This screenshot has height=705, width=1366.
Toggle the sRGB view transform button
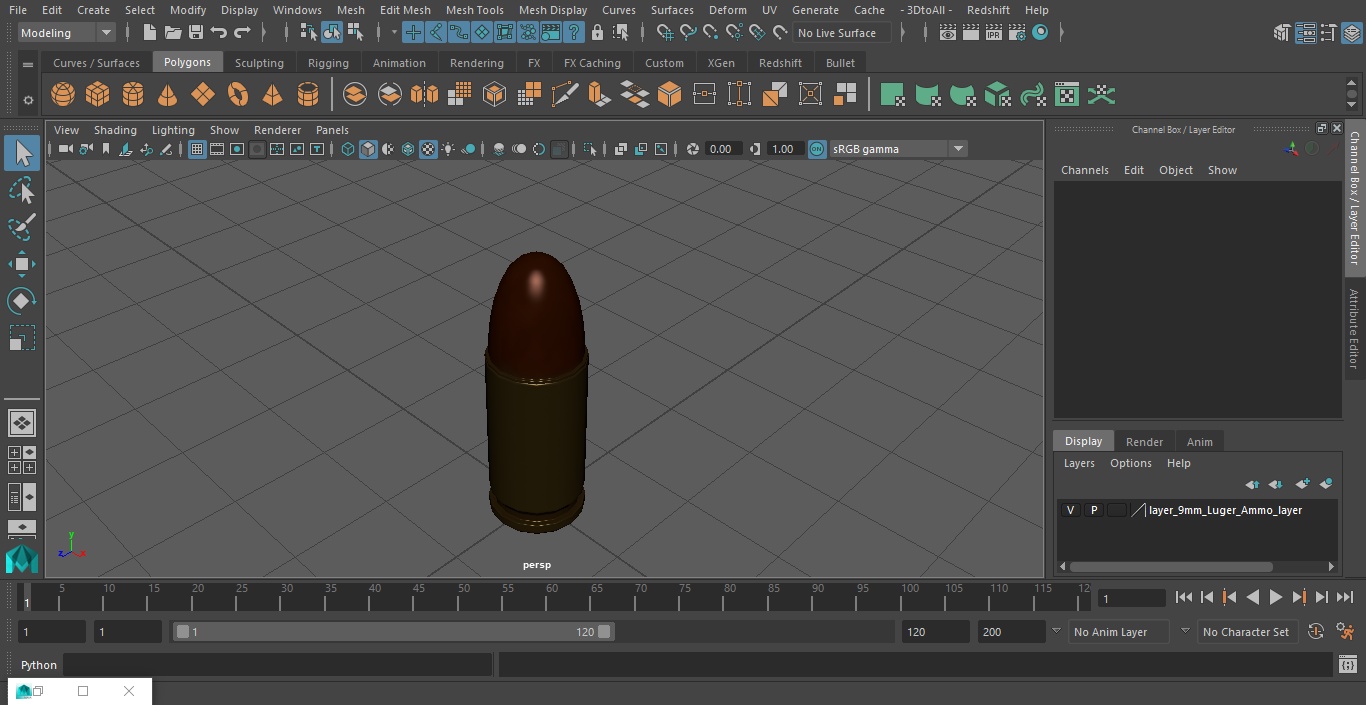[817, 149]
